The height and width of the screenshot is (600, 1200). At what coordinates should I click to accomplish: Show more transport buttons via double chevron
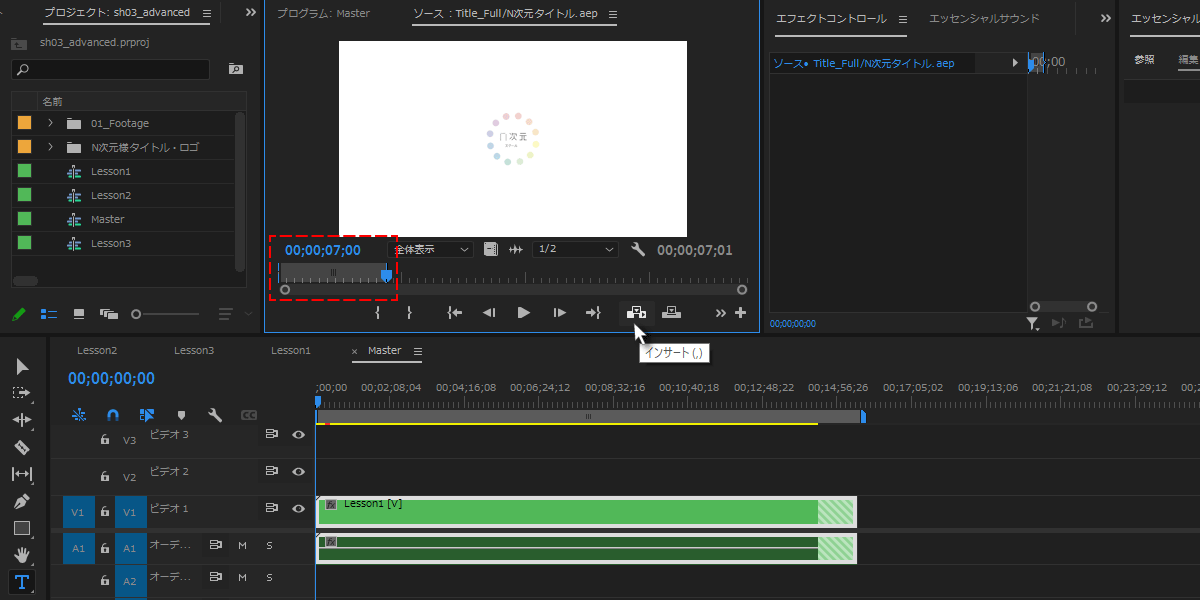(x=720, y=312)
